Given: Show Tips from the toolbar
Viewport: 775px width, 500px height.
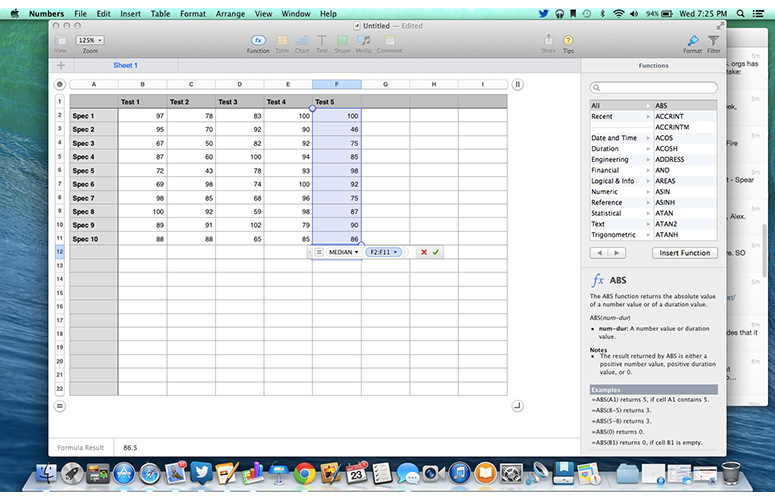Looking at the screenshot, I should (568, 43).
